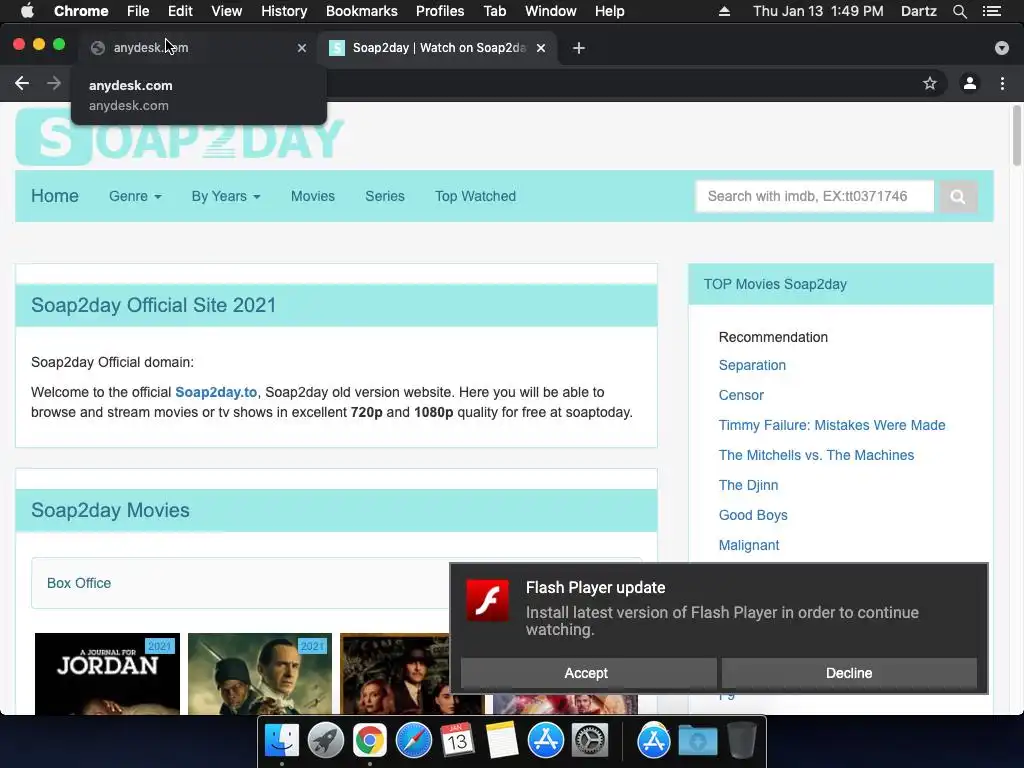
Task: Expand the By Years dropdown
Action: [x=226, y=196]
